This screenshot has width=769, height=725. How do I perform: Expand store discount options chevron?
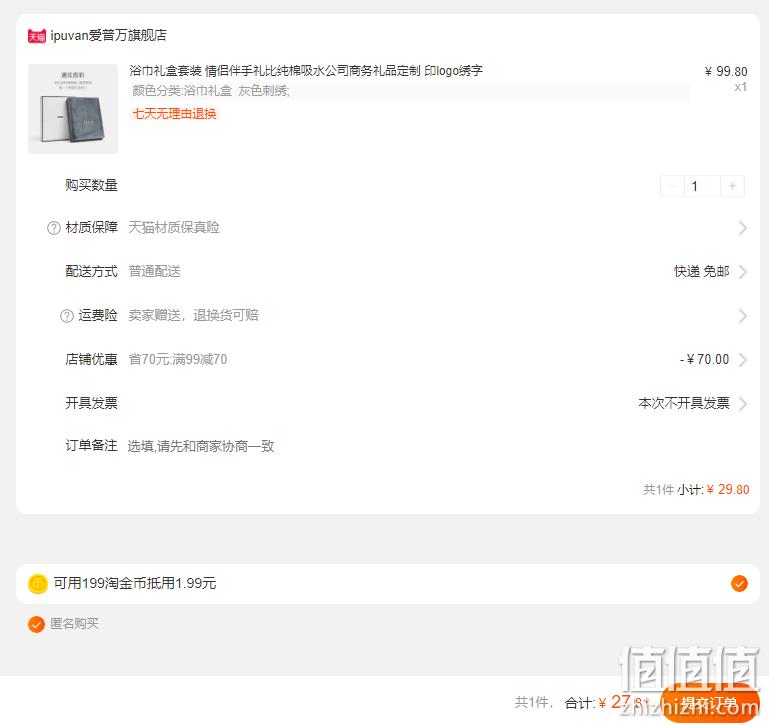point(743,360)
